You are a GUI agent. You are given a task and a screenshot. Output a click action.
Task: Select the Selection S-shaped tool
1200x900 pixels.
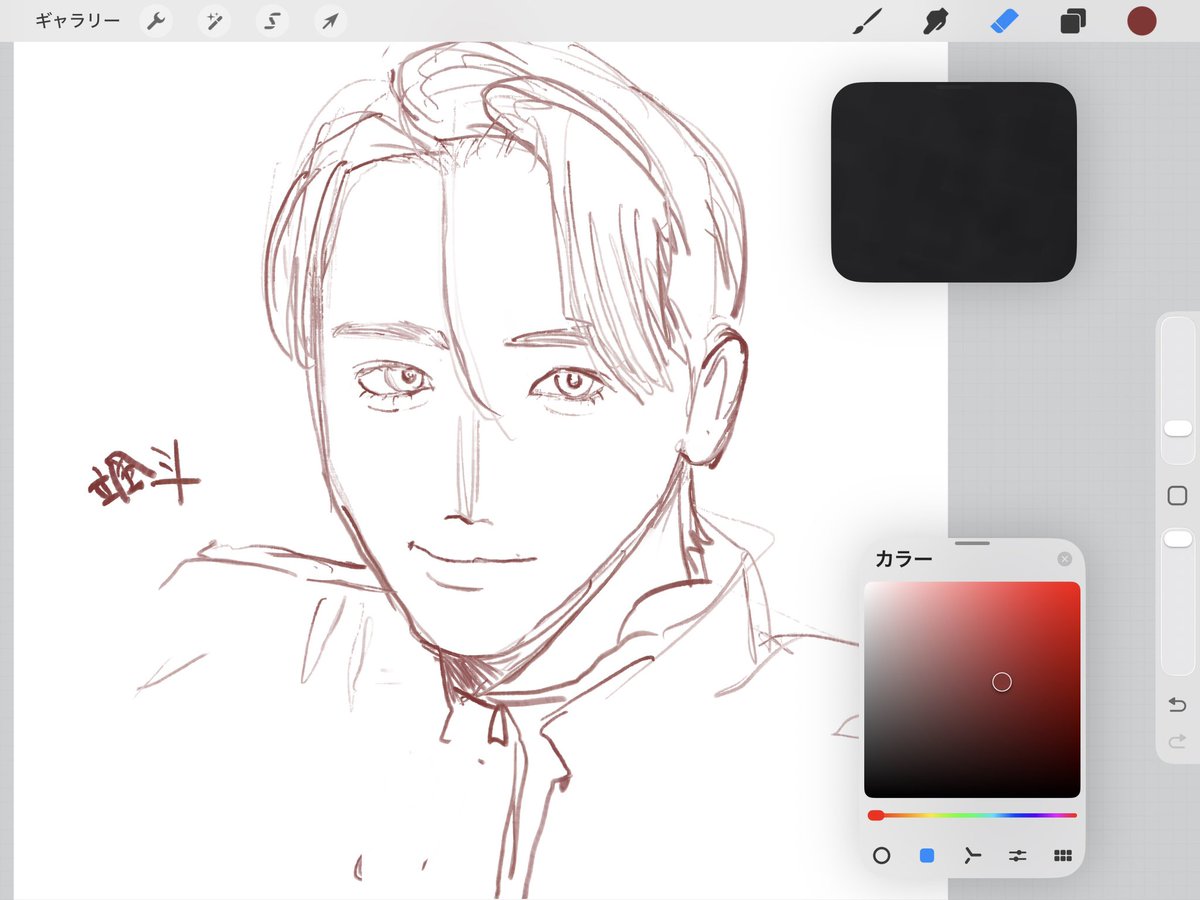click(x=272, y=21)
